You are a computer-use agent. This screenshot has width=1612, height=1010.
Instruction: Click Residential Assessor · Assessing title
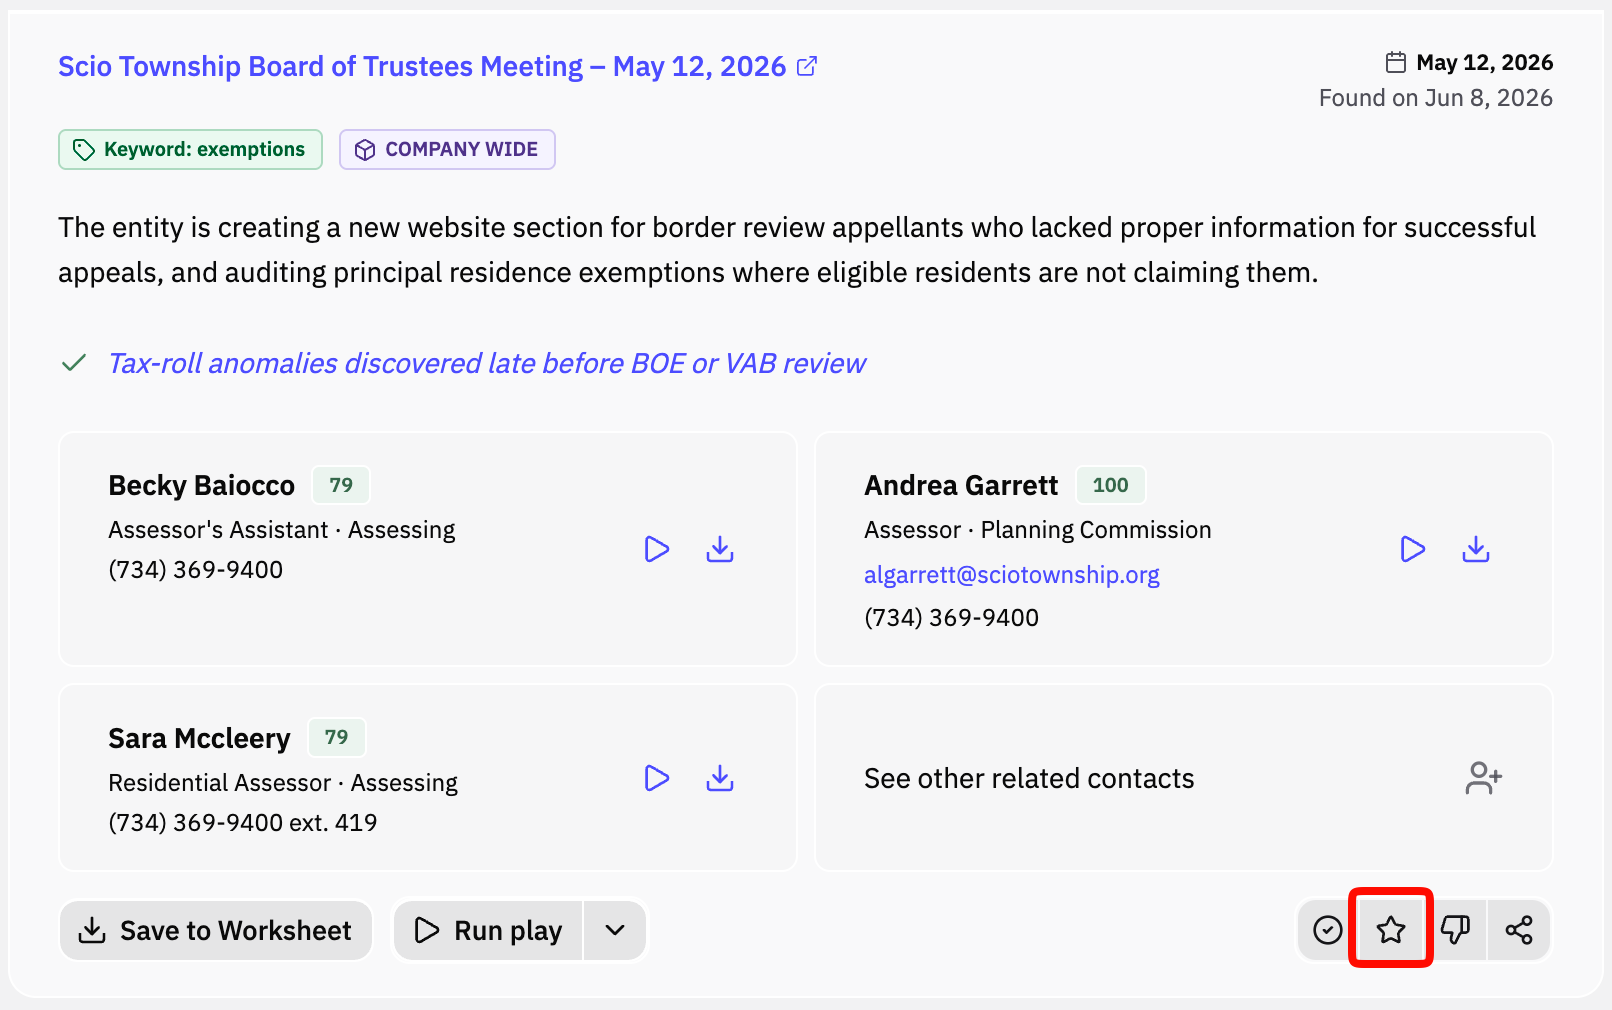click(283, 782)
